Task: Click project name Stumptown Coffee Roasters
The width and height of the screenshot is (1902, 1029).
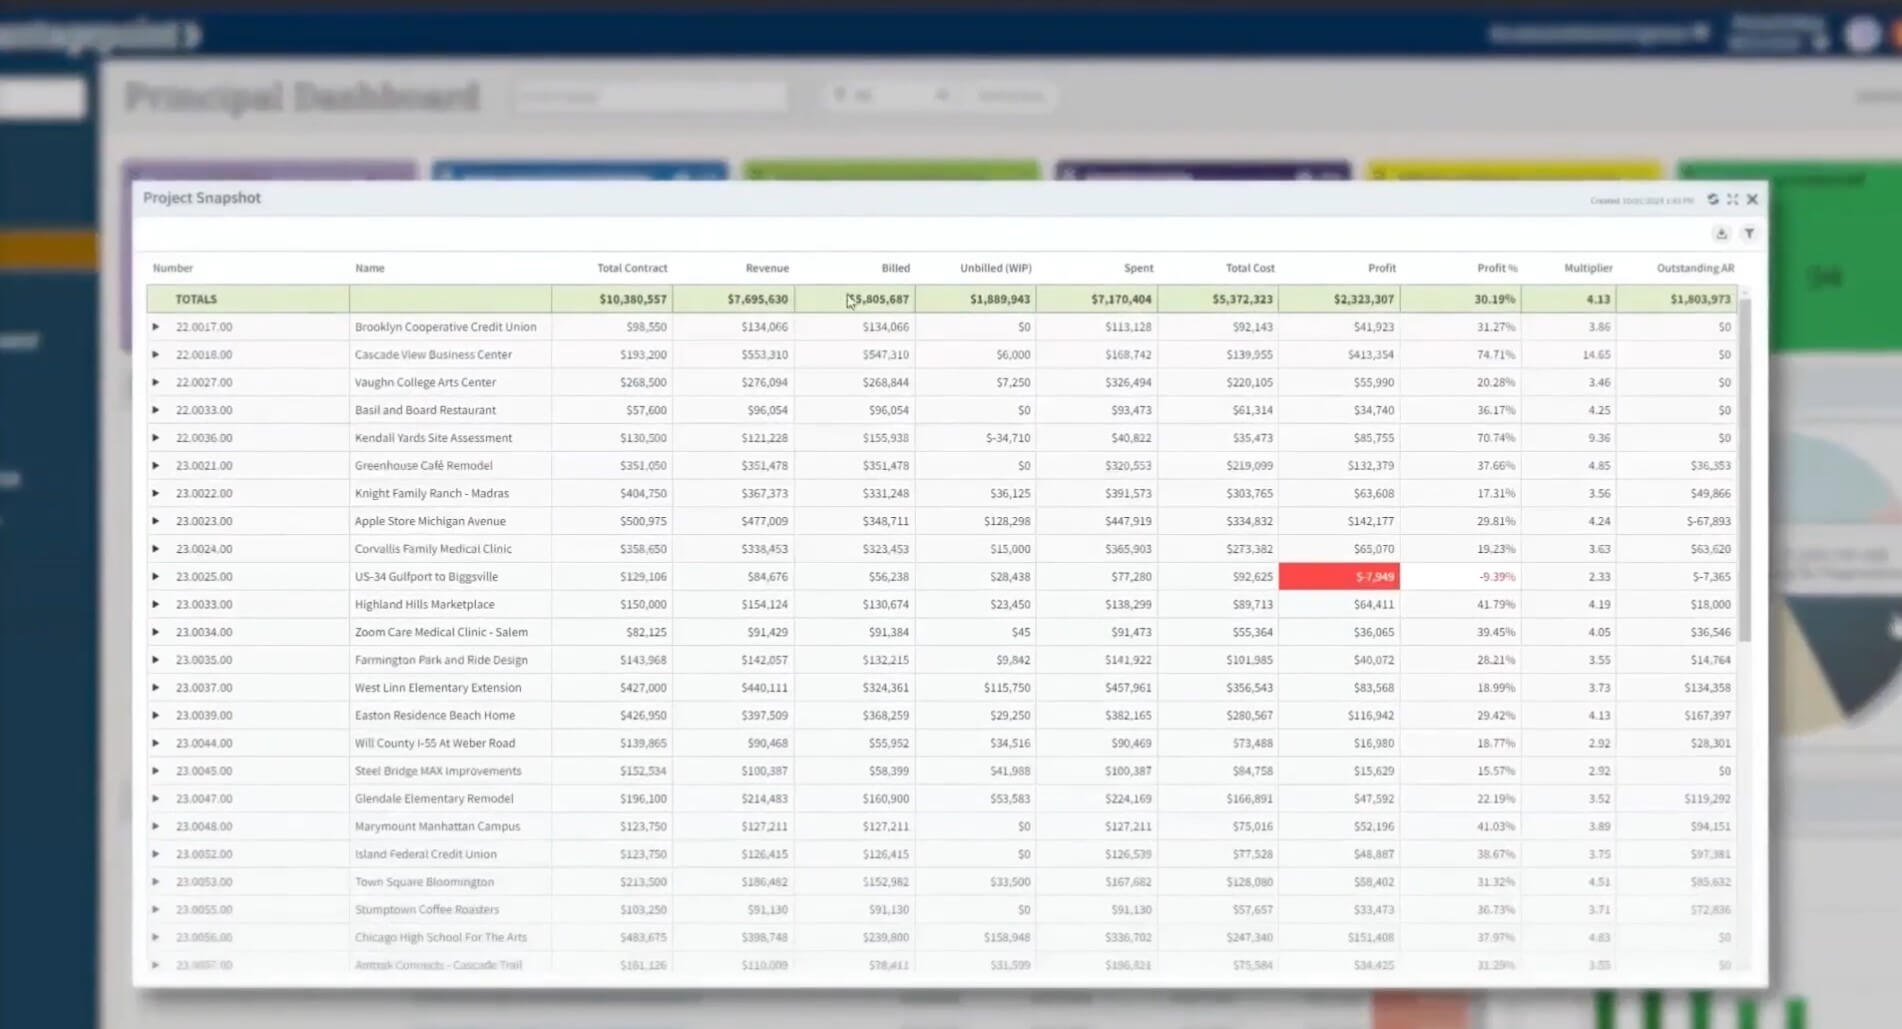Action: (x=427, y=910)
